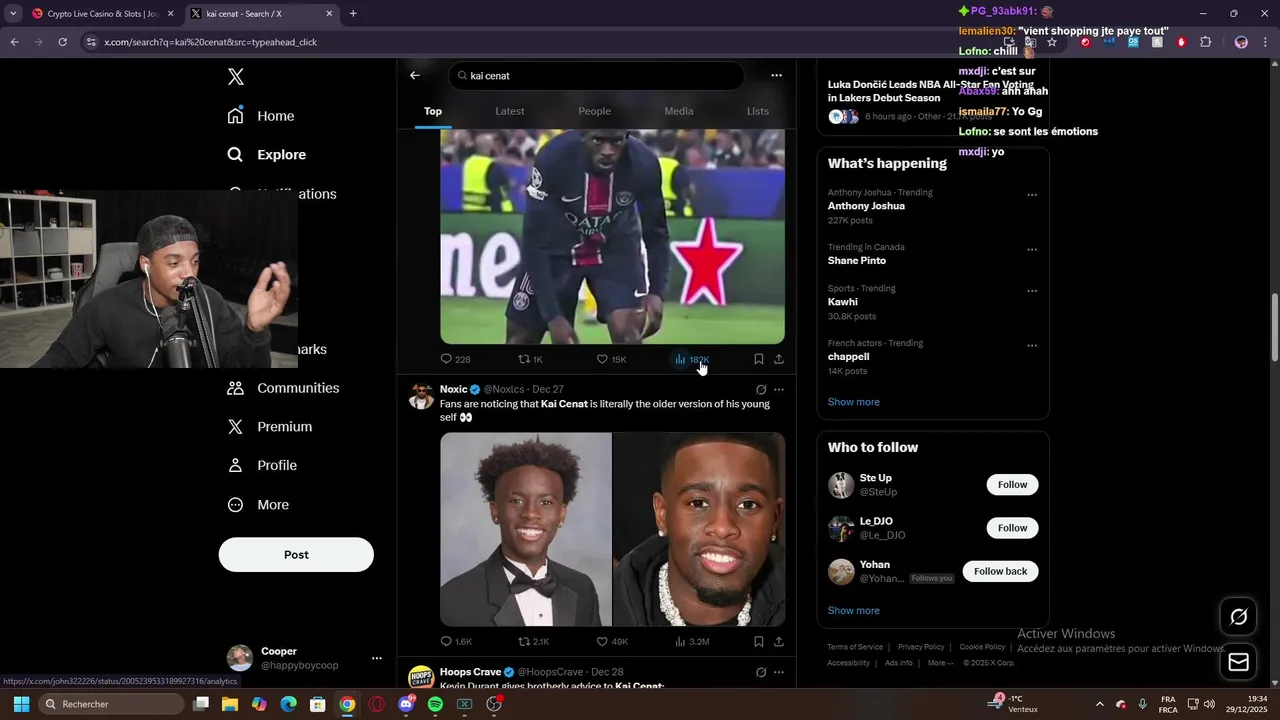This screenshot has width=1280, height=720.
Task: Click the X logo in sidebar
Action: (x=236, y=77)
